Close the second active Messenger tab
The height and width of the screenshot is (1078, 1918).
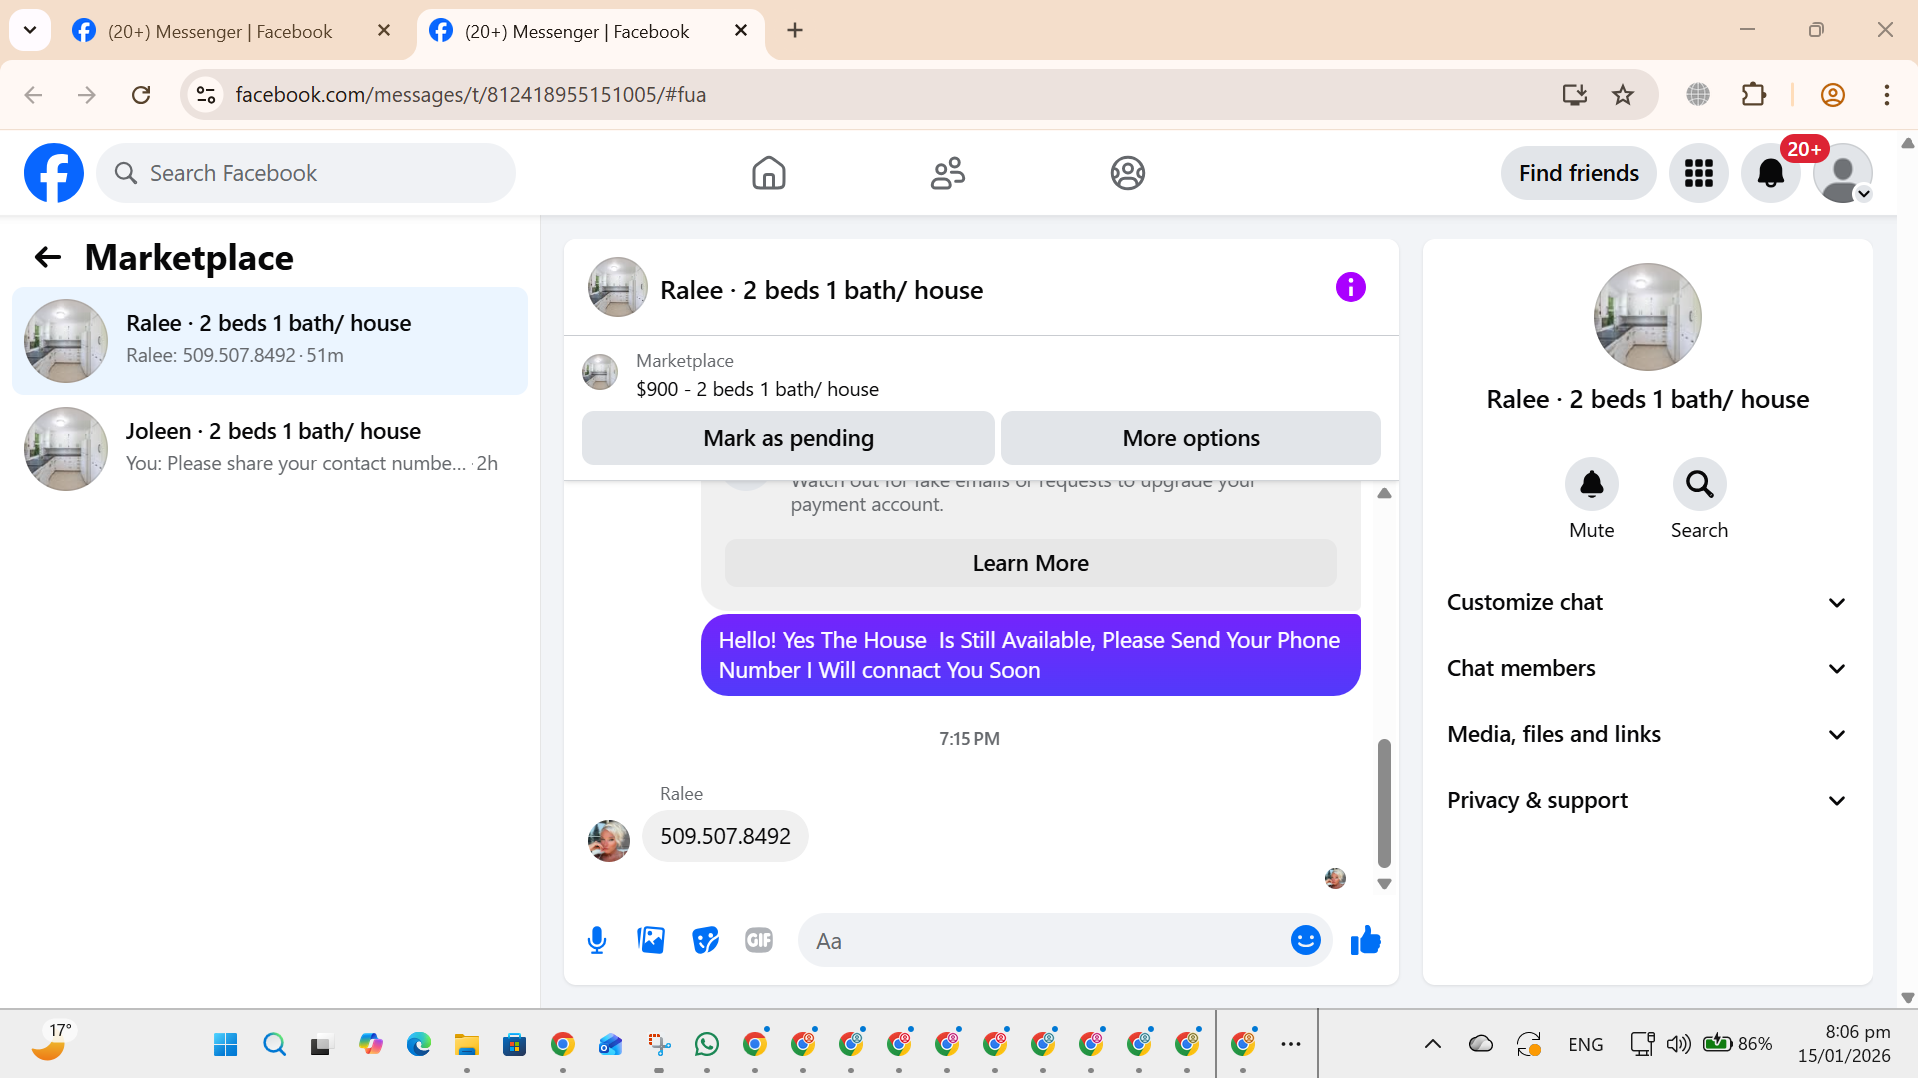pos(741,30)
